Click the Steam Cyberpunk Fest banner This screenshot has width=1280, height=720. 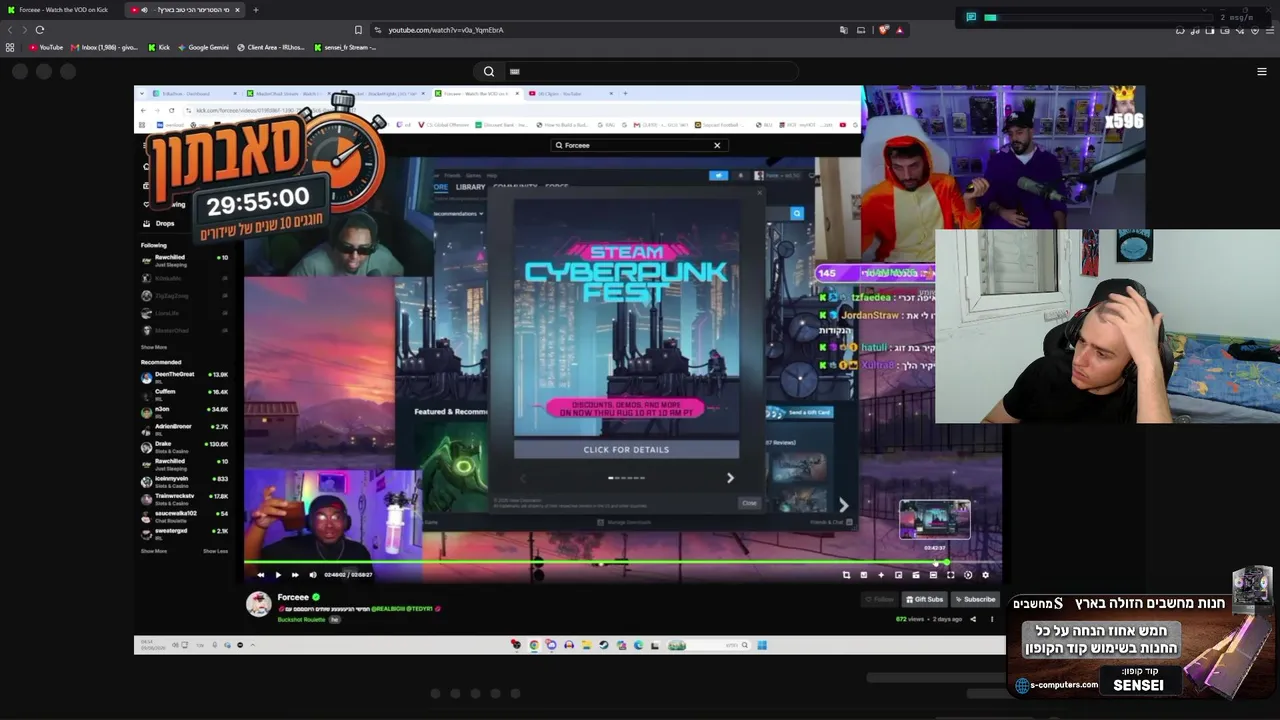626,318
